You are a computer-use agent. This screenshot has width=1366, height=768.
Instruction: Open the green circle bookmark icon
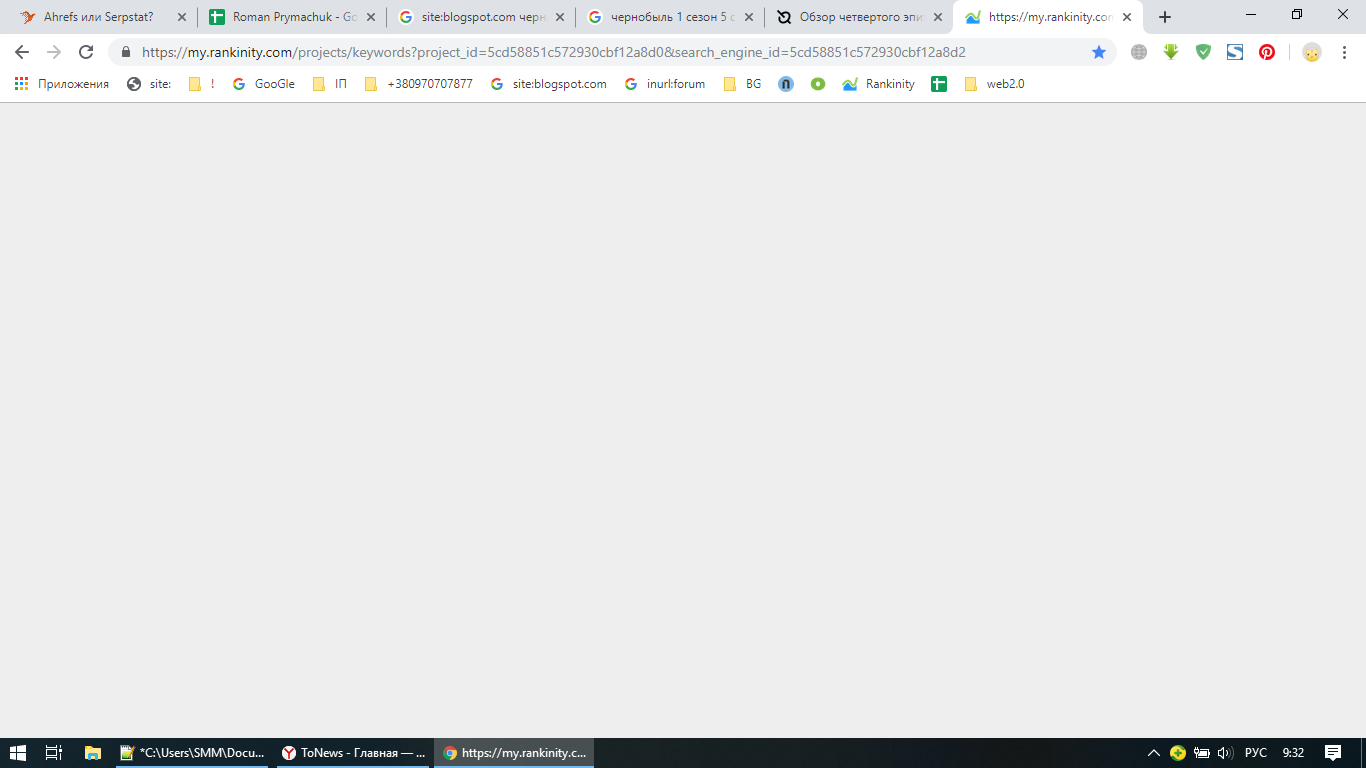(818, 84)
